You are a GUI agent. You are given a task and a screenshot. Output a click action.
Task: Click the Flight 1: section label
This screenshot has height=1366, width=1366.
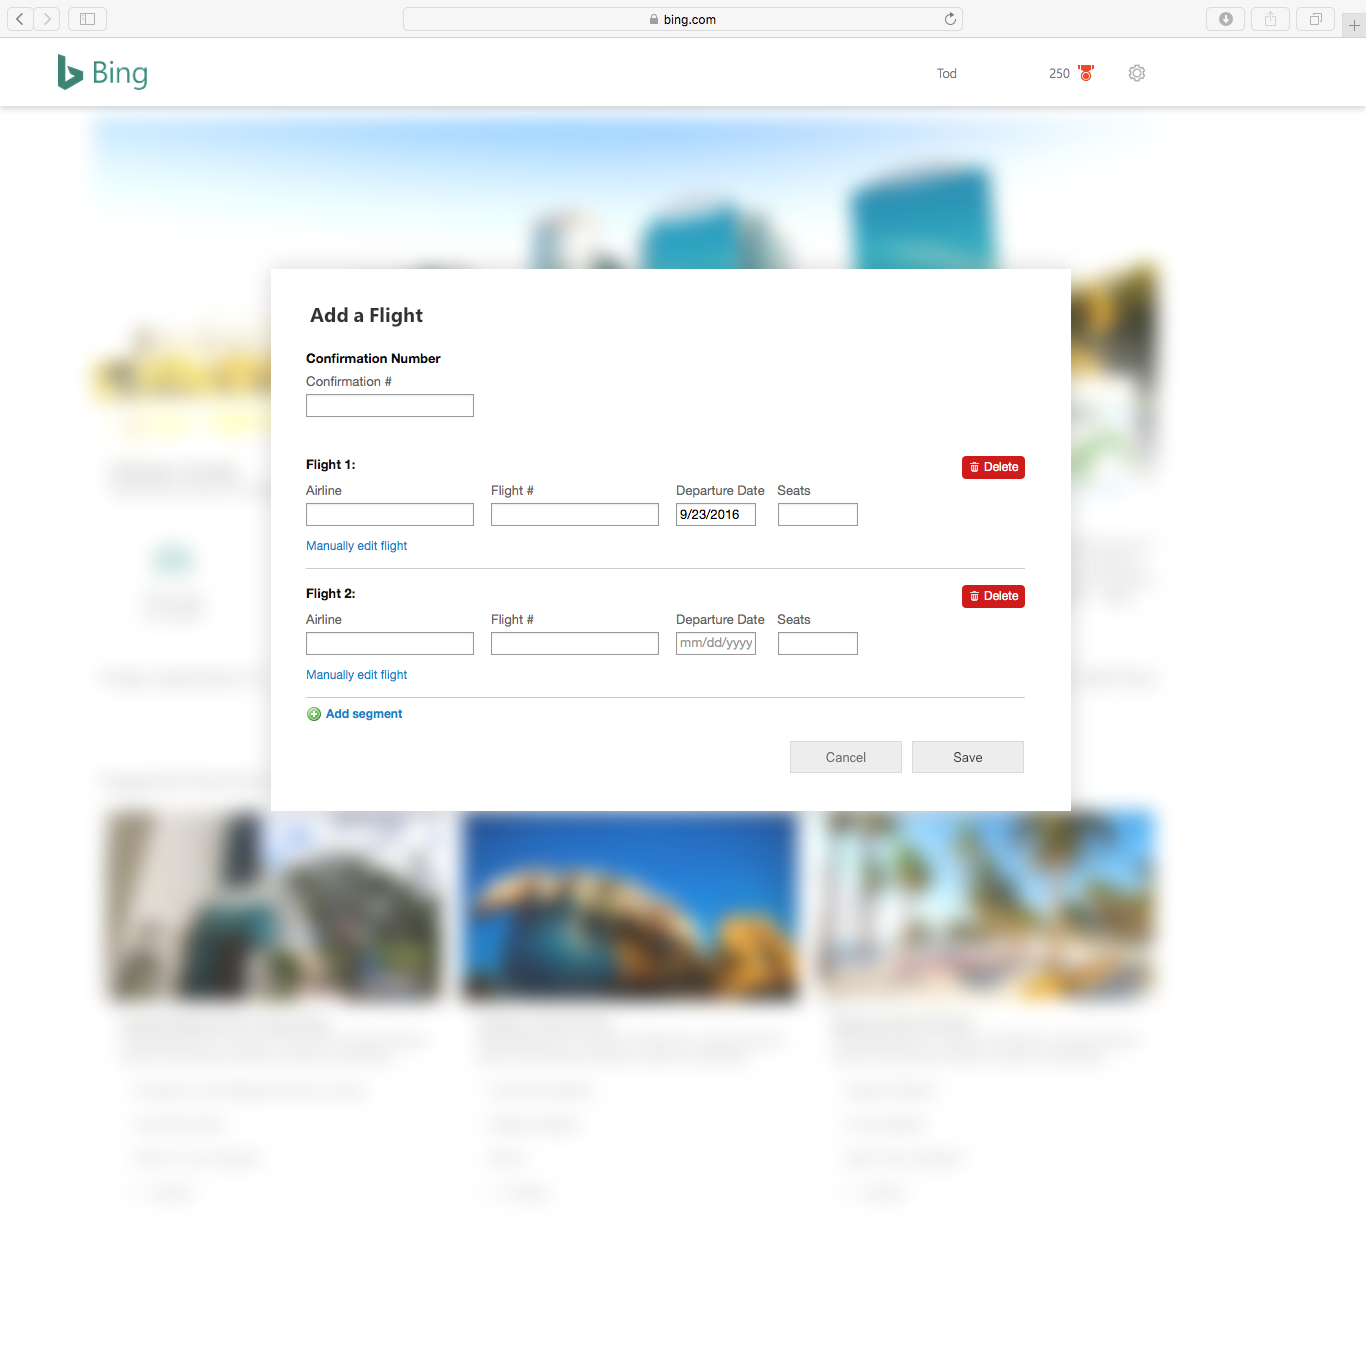331,465
